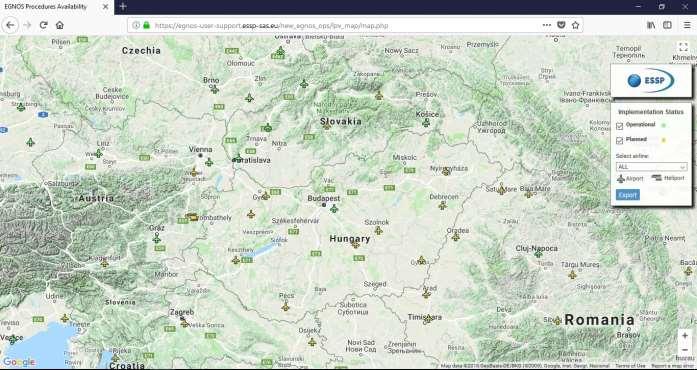The width and height of the screenshot is (697, 370).
Task: Select the yellow airport marker at Târgu Mureș
Action: tap(572, 275)
